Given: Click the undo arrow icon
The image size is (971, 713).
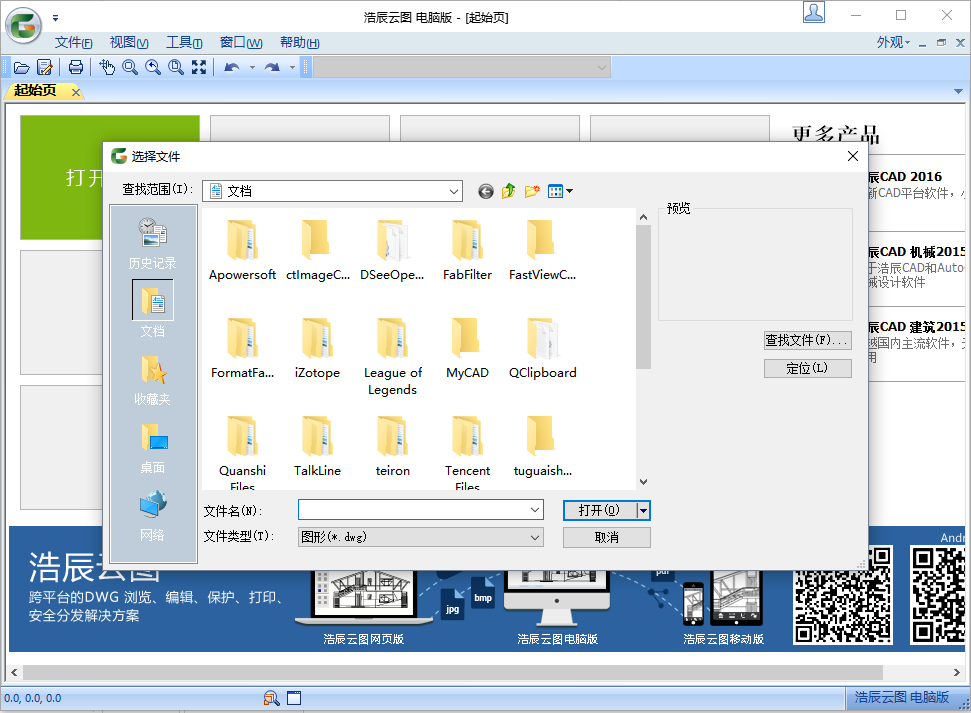Looking at the screenshot, I should click(x=232, y=68).
